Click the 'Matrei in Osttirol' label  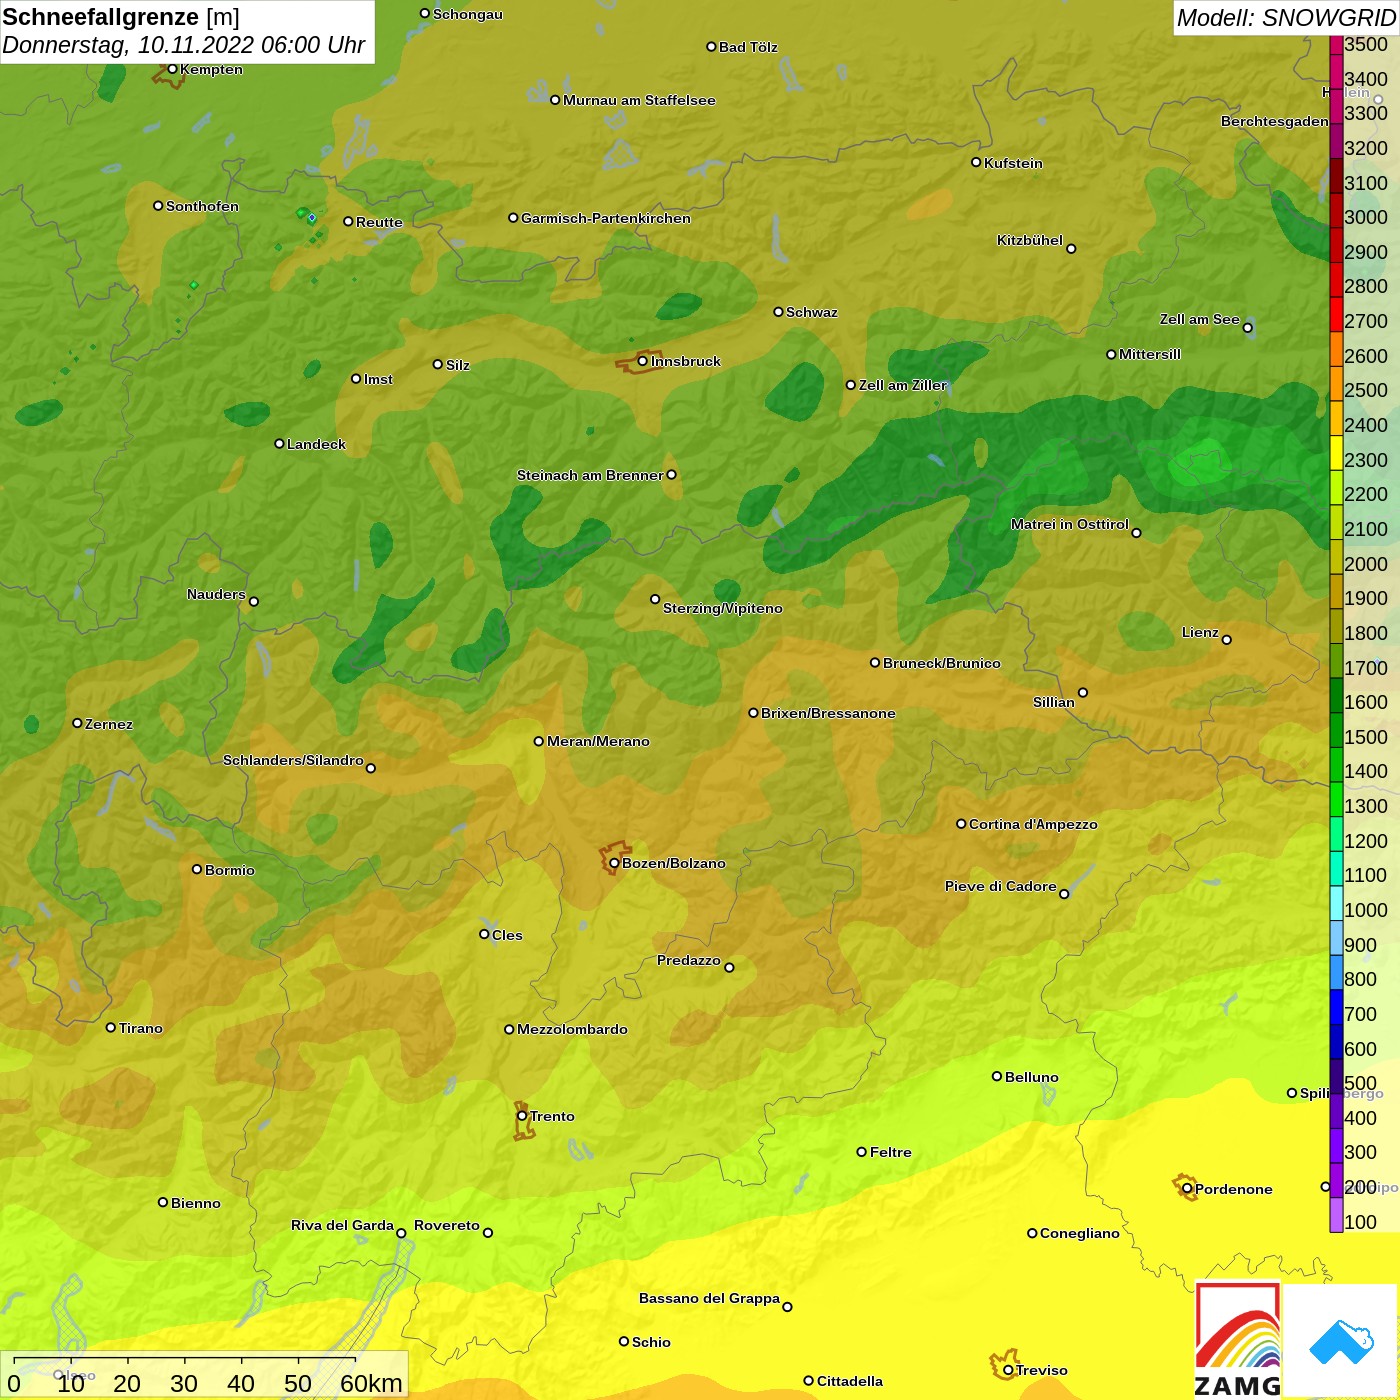pos(1070,524)
